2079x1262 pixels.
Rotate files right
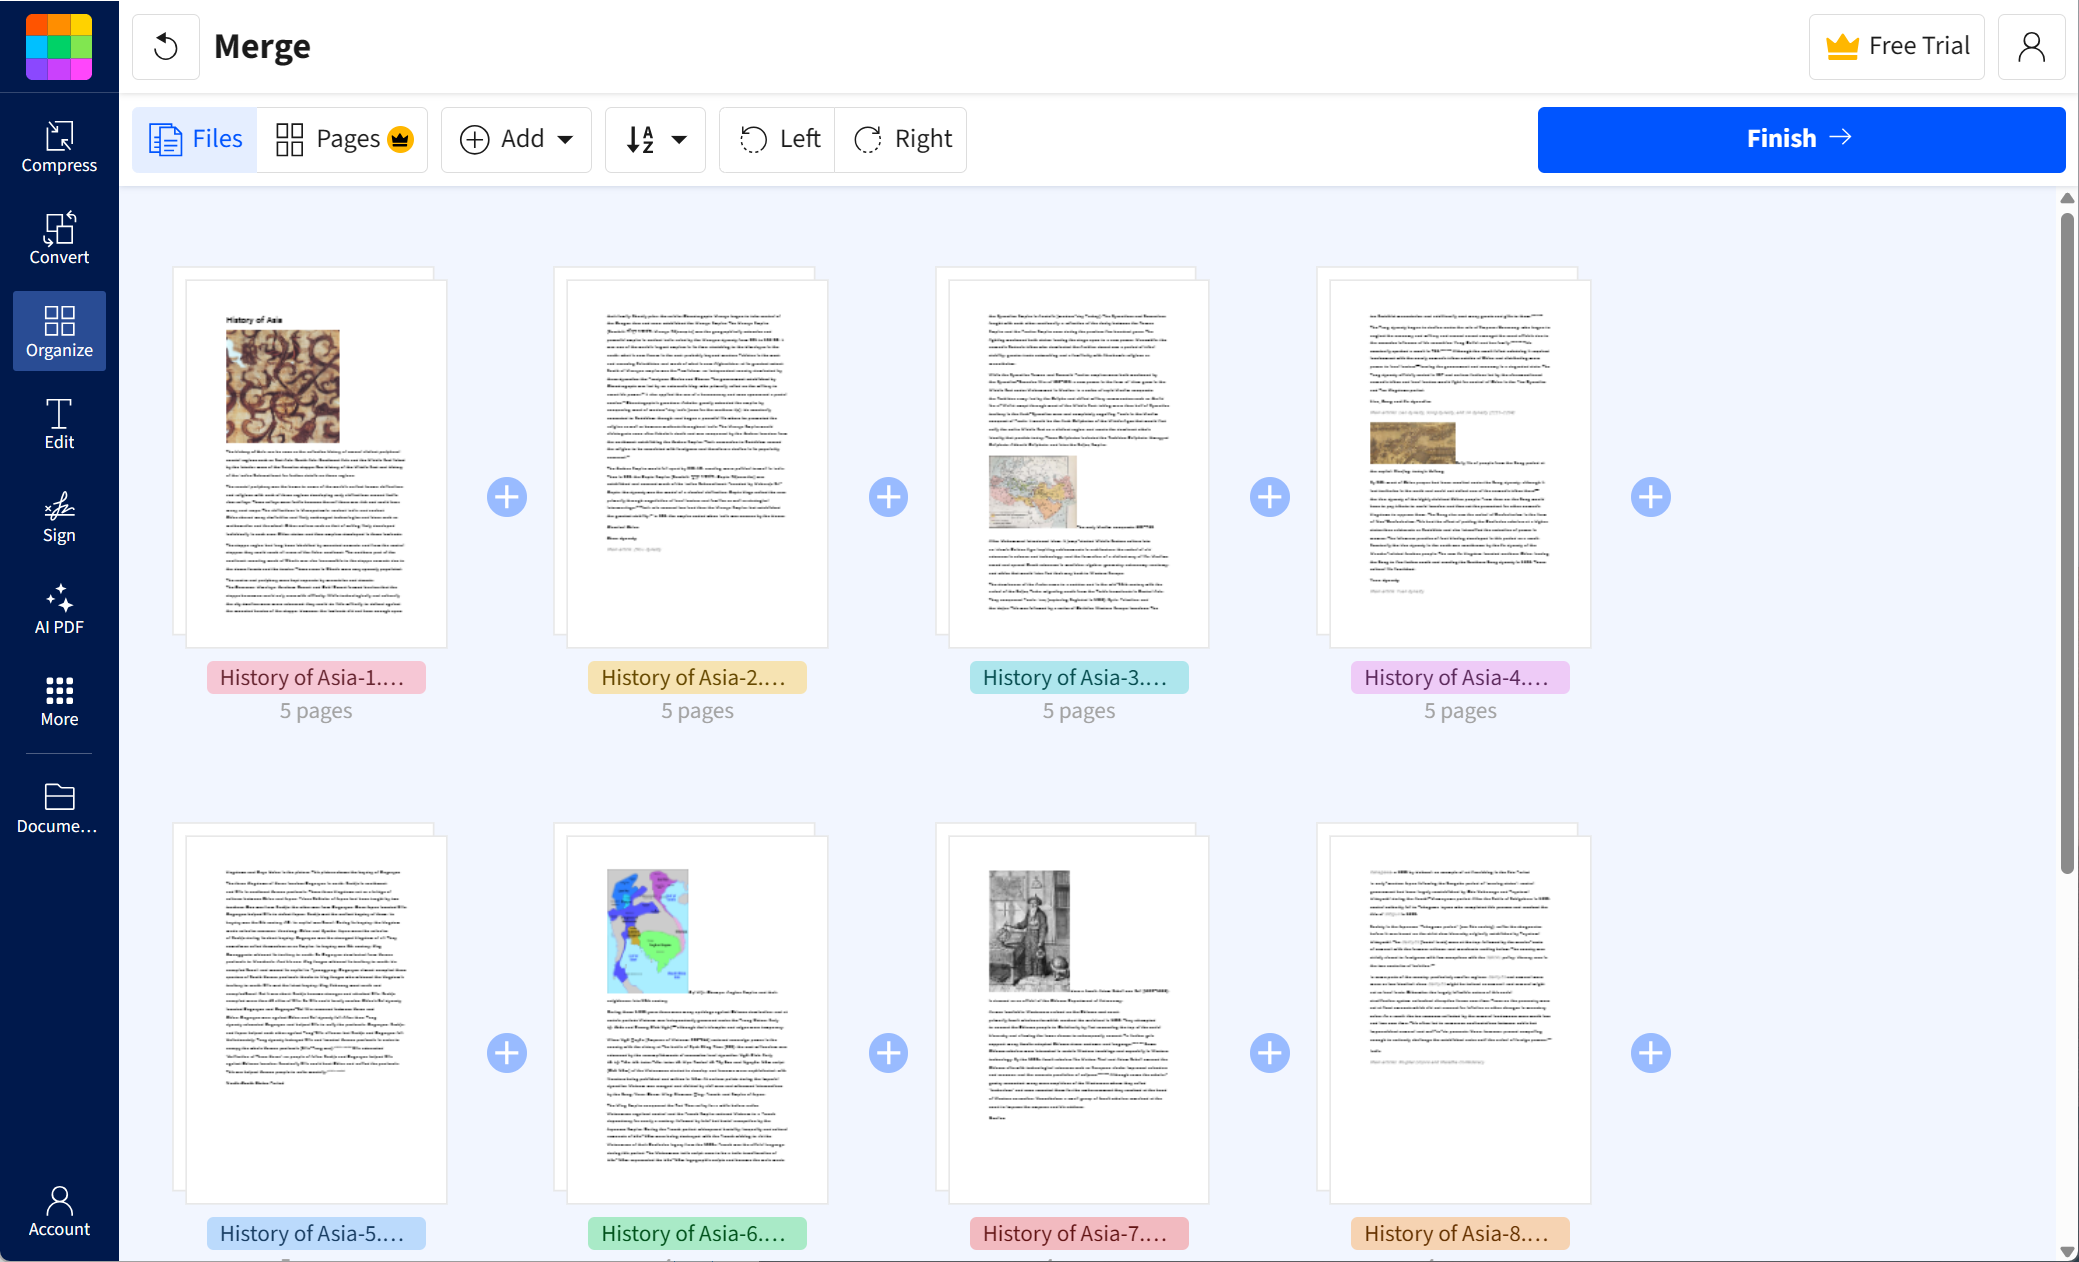point(901,139)
